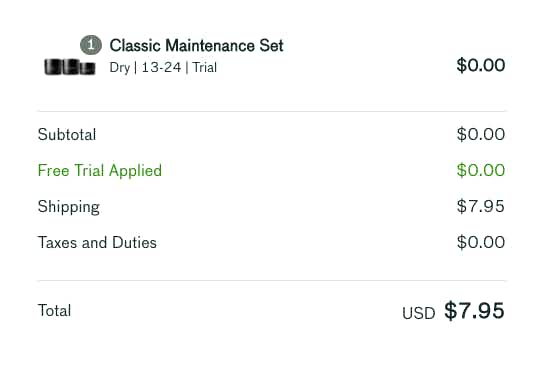Select the Classic Maintenance Set title
The image size is (546, 375).
click(x=196, y=46)
